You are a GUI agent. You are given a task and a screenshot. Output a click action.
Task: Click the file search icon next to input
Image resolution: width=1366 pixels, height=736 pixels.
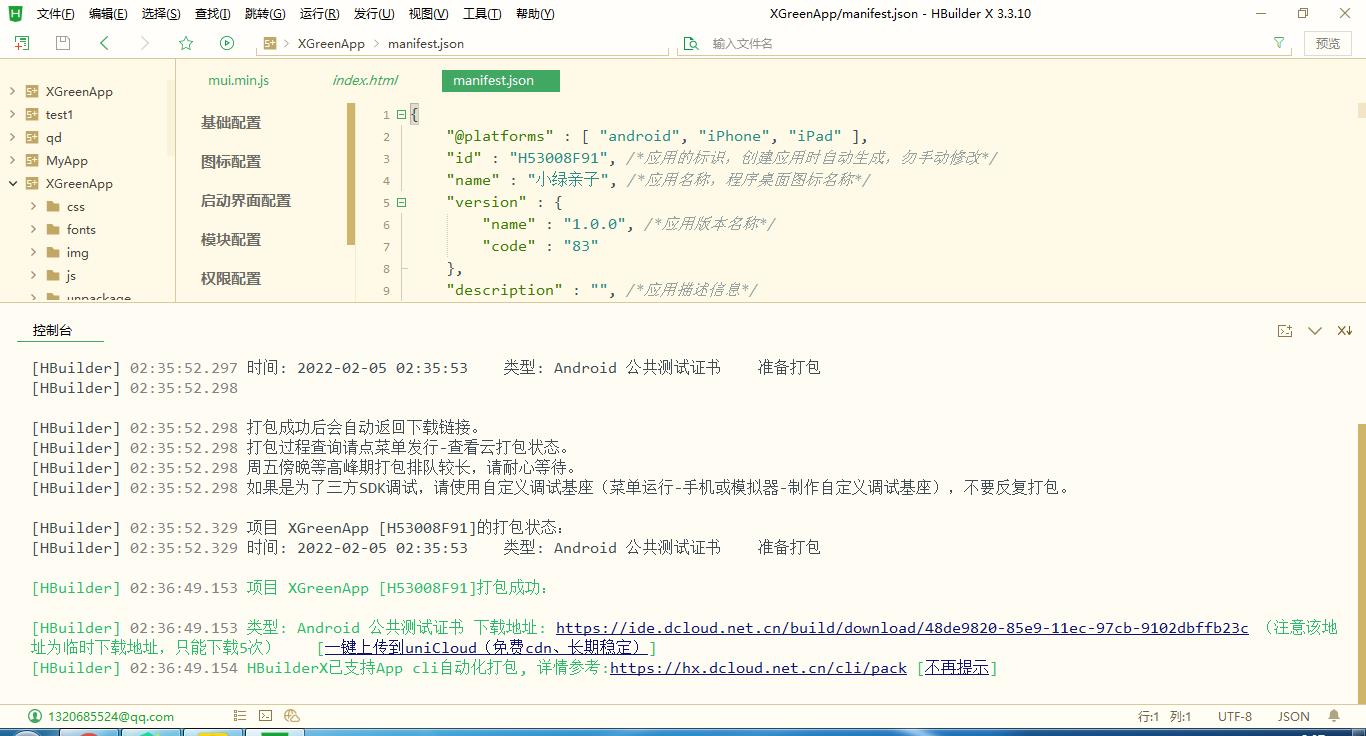(x=690, y=43)
